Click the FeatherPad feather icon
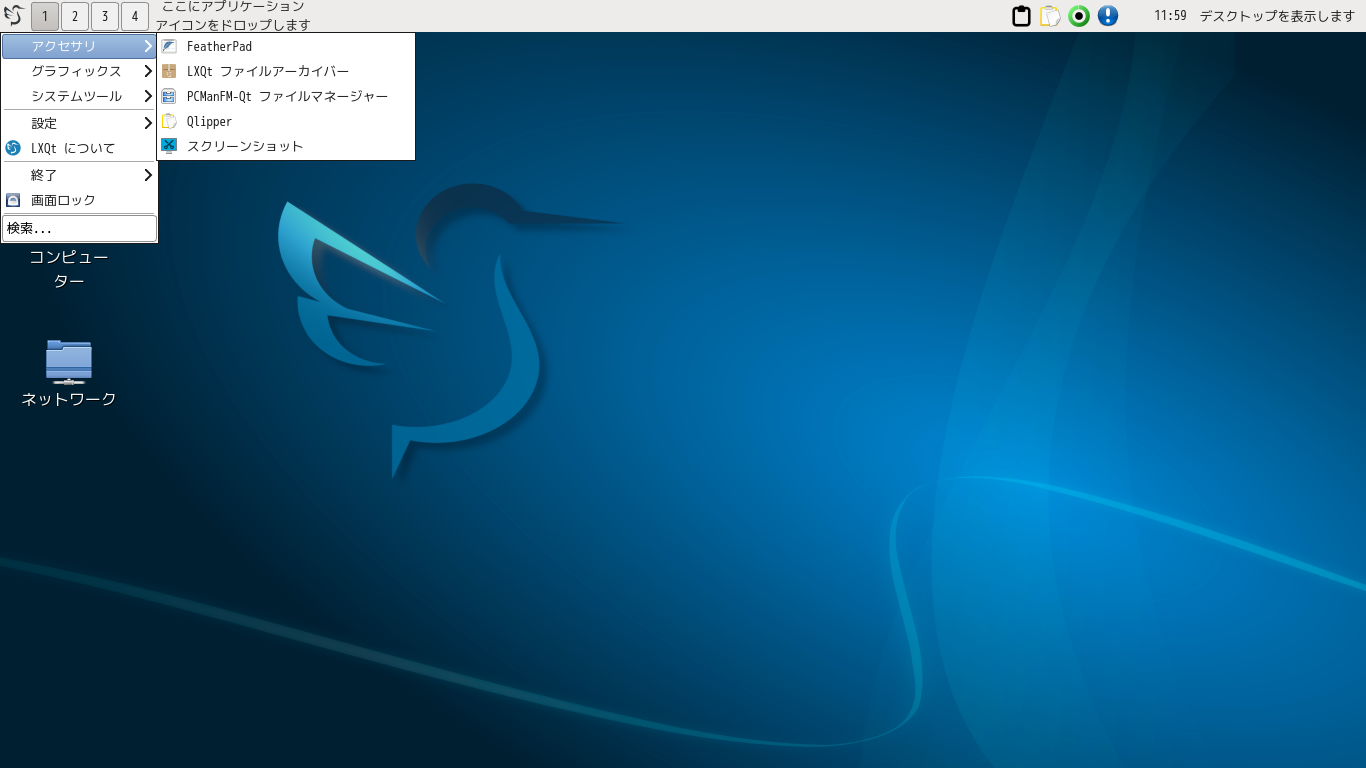Image resolution: width=1366 pixels, height=768 pixels. click(169, 46)
